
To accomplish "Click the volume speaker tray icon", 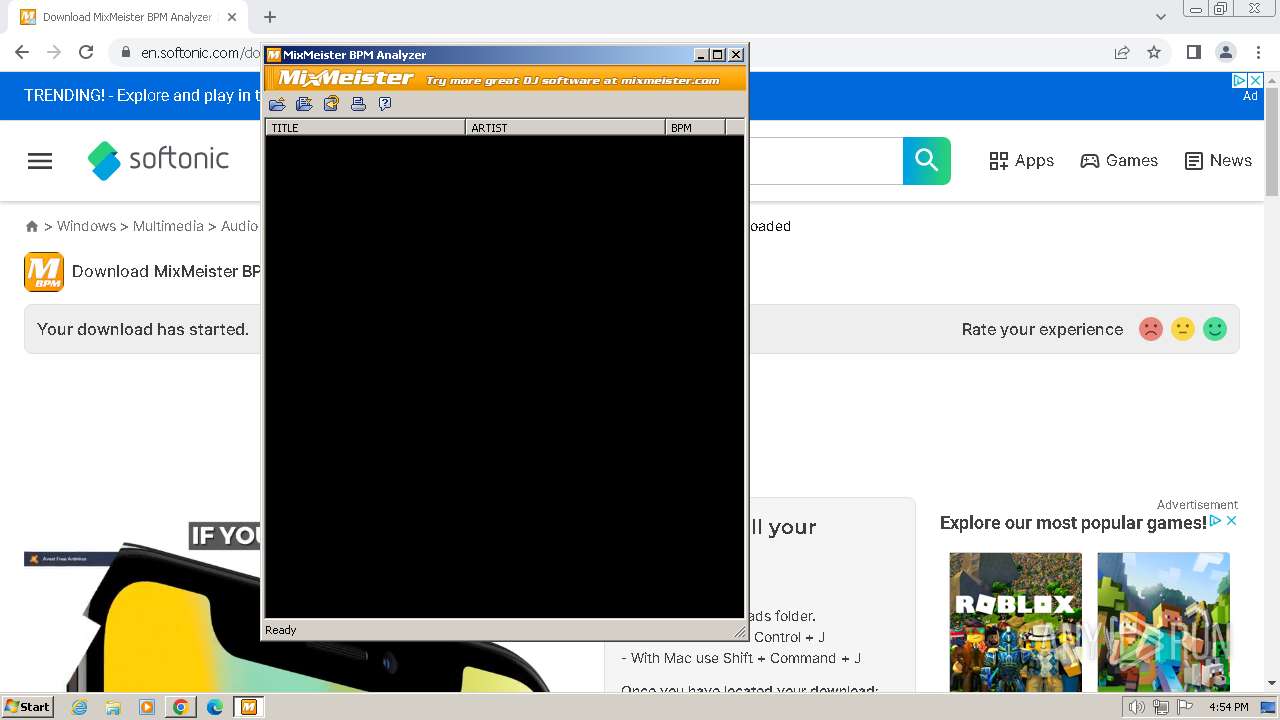I will tap(1137, 707).
